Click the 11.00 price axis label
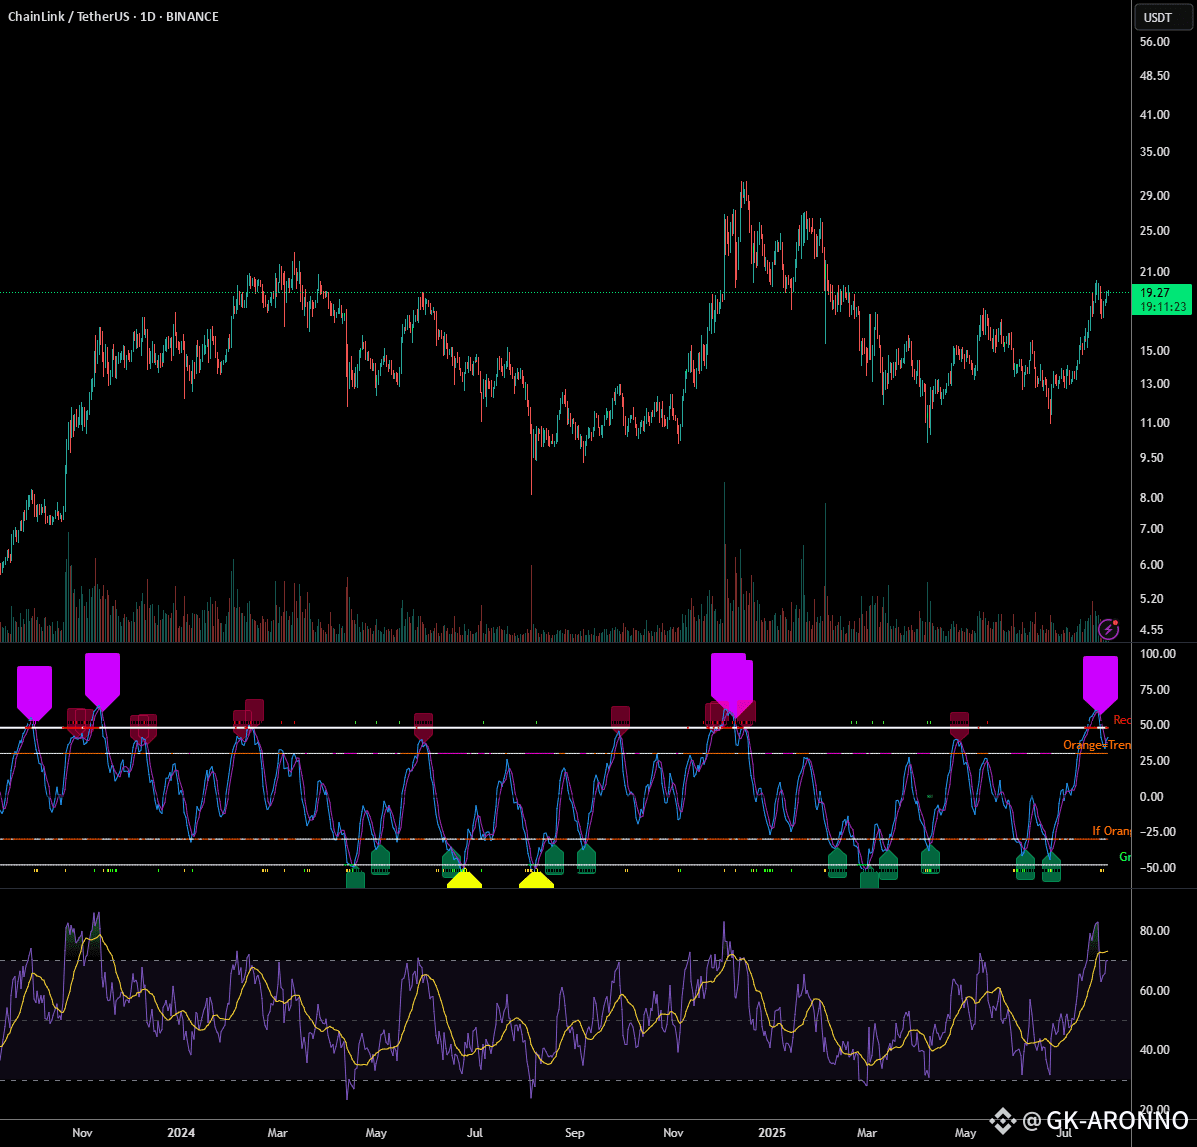 pyautogui.click(x=1154, y=423)
